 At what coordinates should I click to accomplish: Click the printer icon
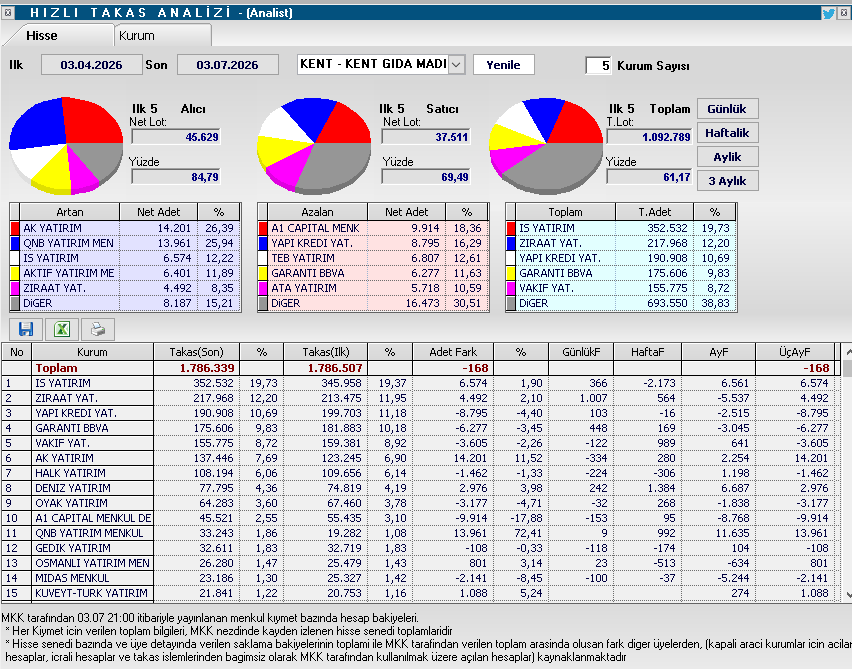click(x=98, y=329)
